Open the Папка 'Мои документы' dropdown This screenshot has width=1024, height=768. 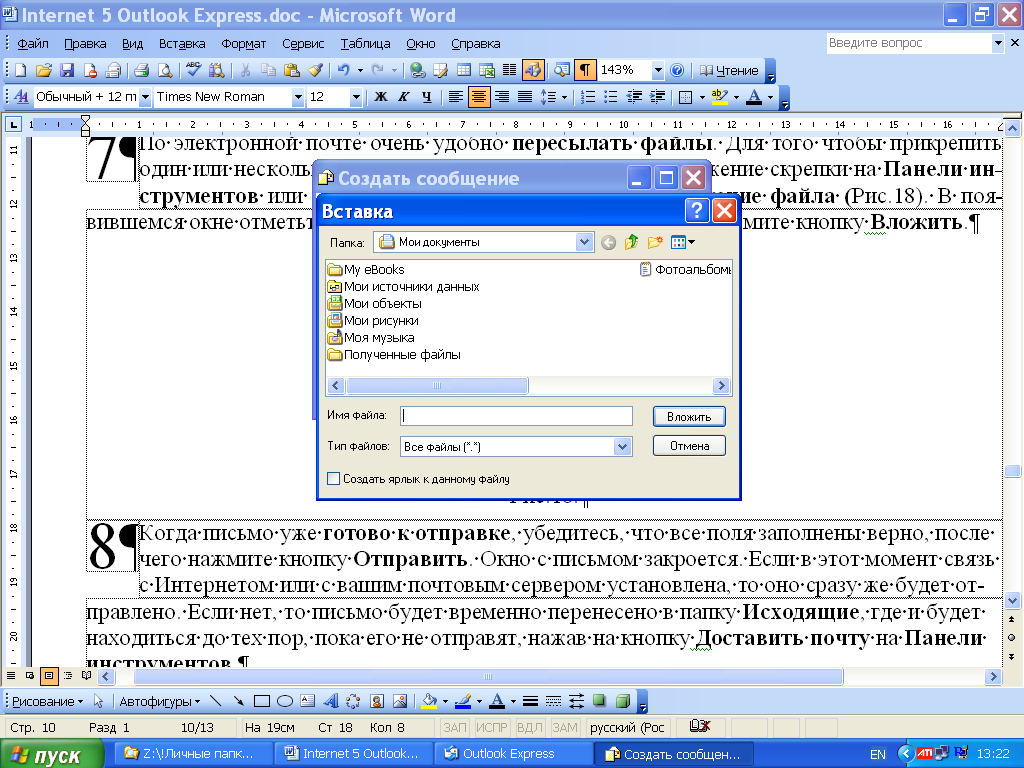584,242
